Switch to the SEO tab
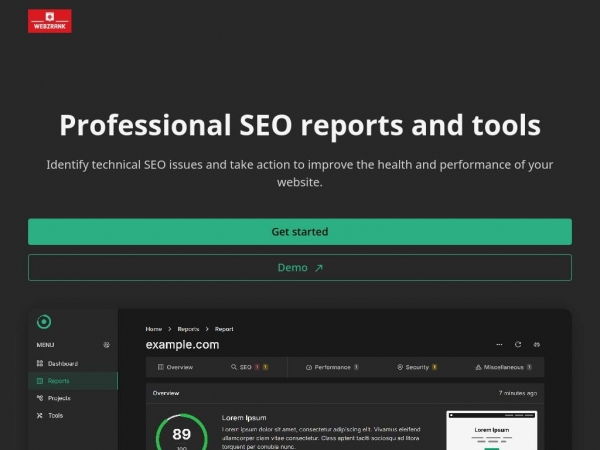 pos(249,367)
